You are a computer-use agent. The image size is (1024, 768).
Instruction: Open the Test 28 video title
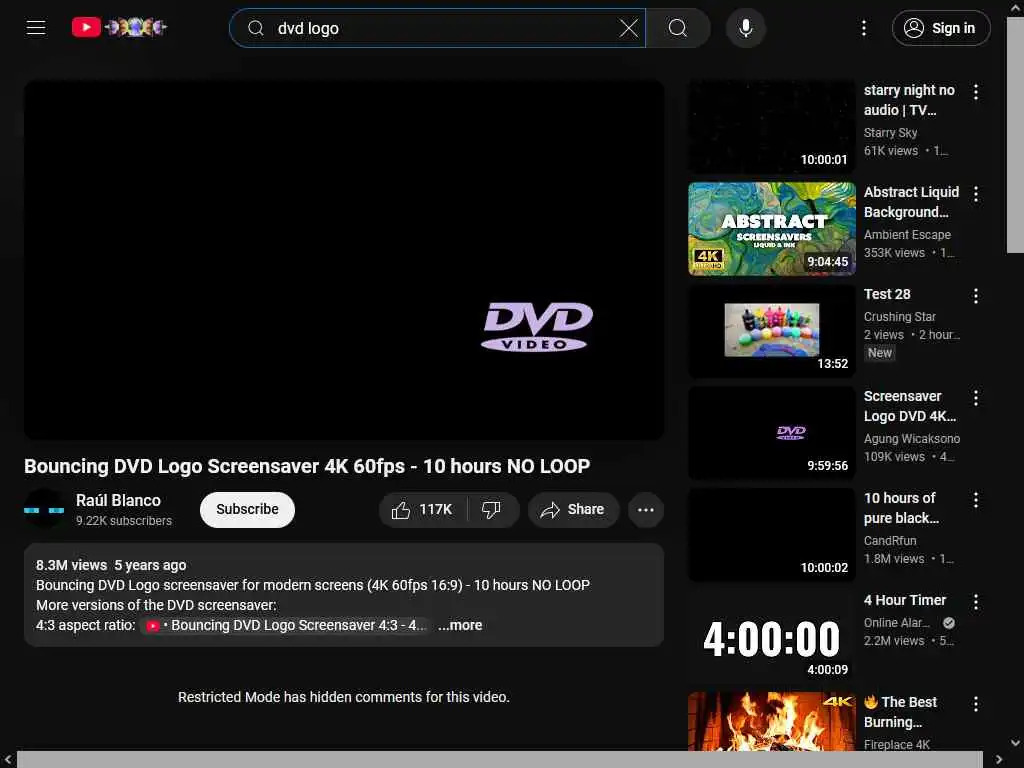click(x=887, y=294)
